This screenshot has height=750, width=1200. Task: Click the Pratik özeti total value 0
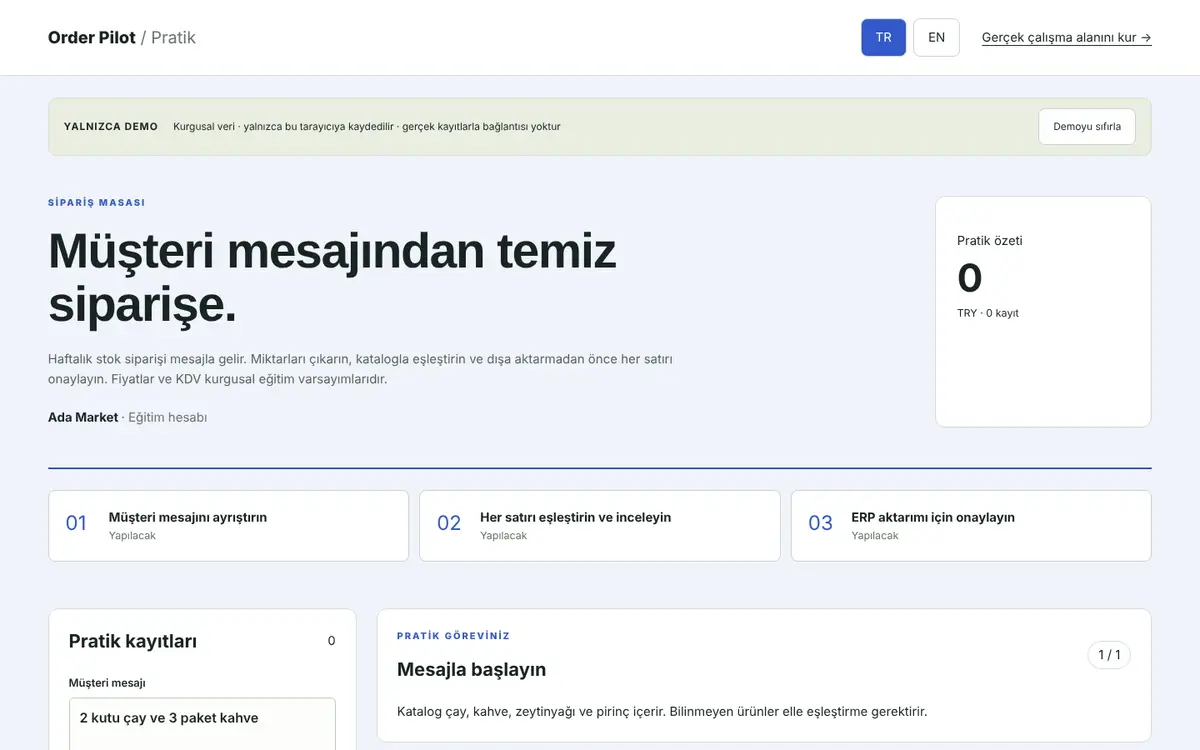[x=970, y=278]
